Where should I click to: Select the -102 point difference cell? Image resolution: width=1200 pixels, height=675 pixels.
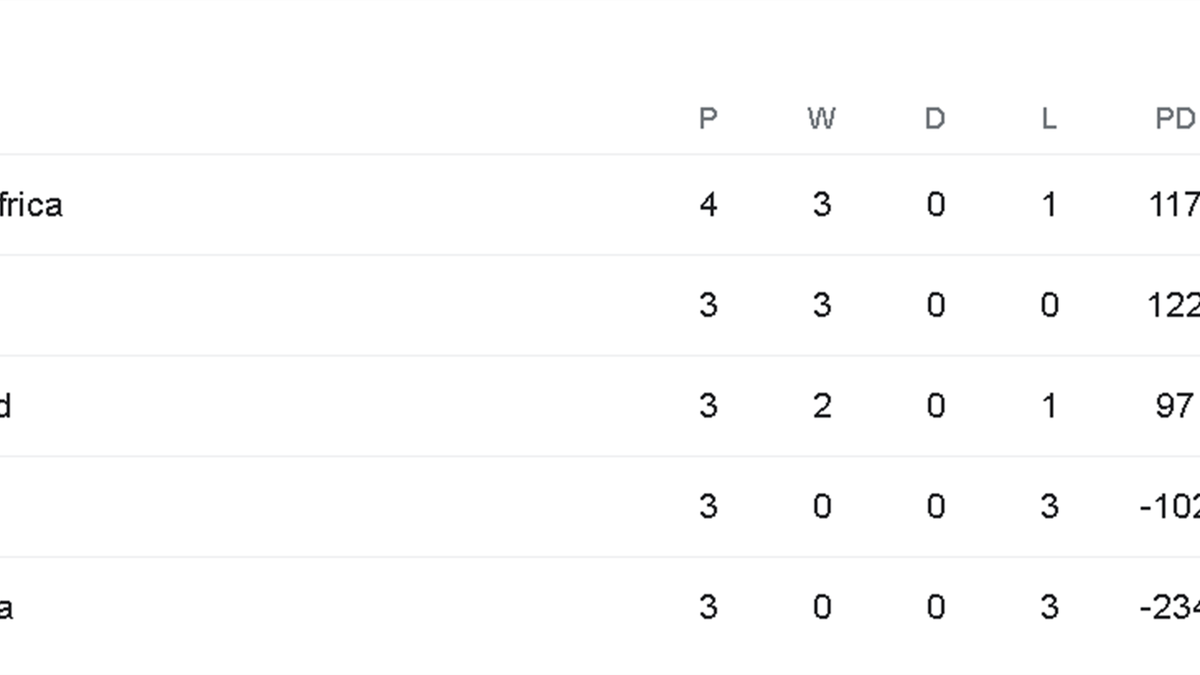1170,507
